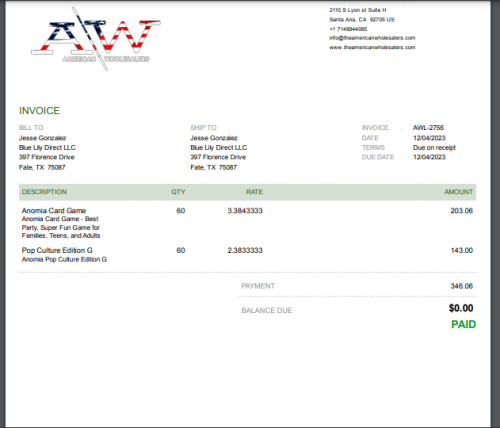Open the info@theamericanwholesalers.com email link

(x=372, y=38)
